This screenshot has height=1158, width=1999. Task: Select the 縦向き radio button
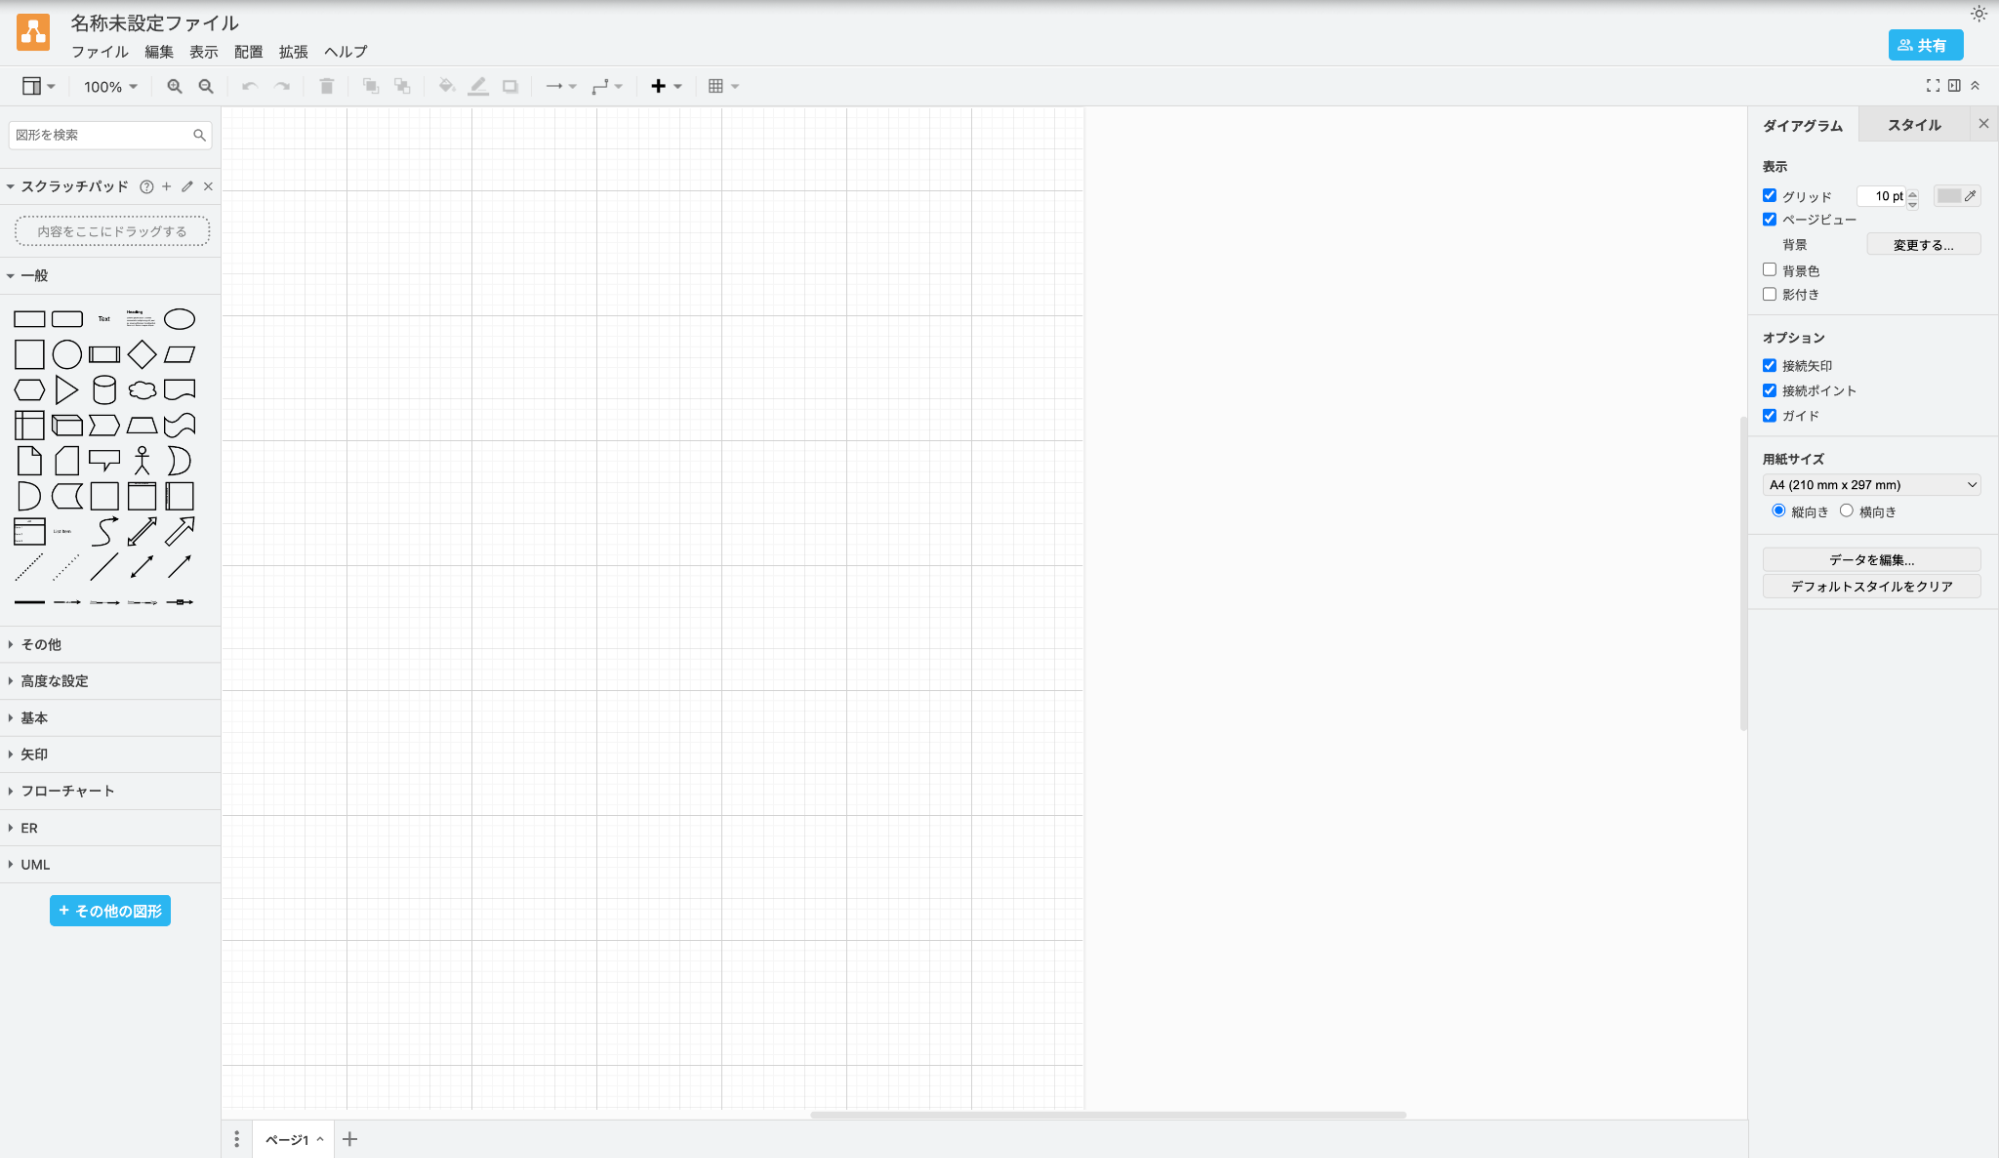coord(1778,511)
